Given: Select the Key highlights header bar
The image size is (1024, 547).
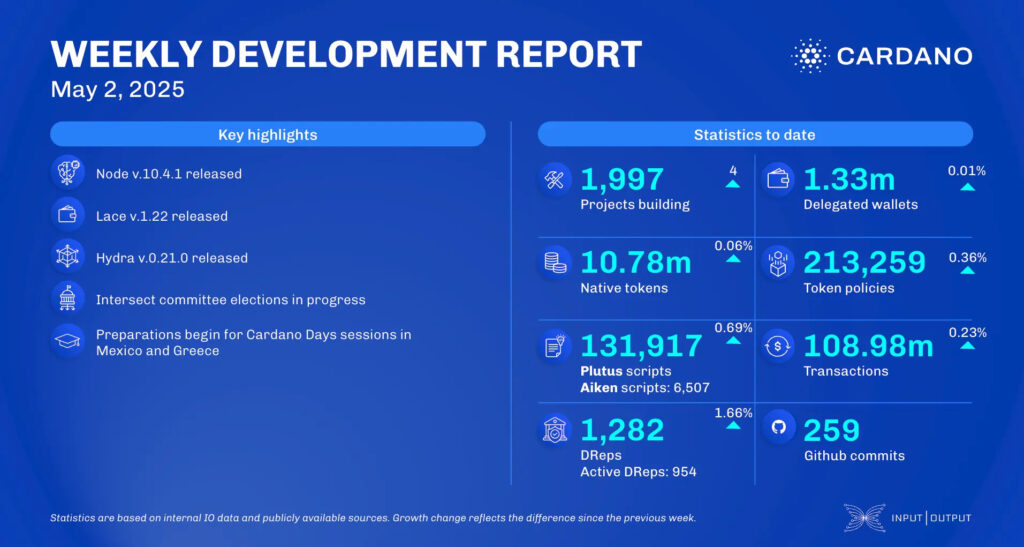Looking at the screenshot, I should click(x=268, y=134).
